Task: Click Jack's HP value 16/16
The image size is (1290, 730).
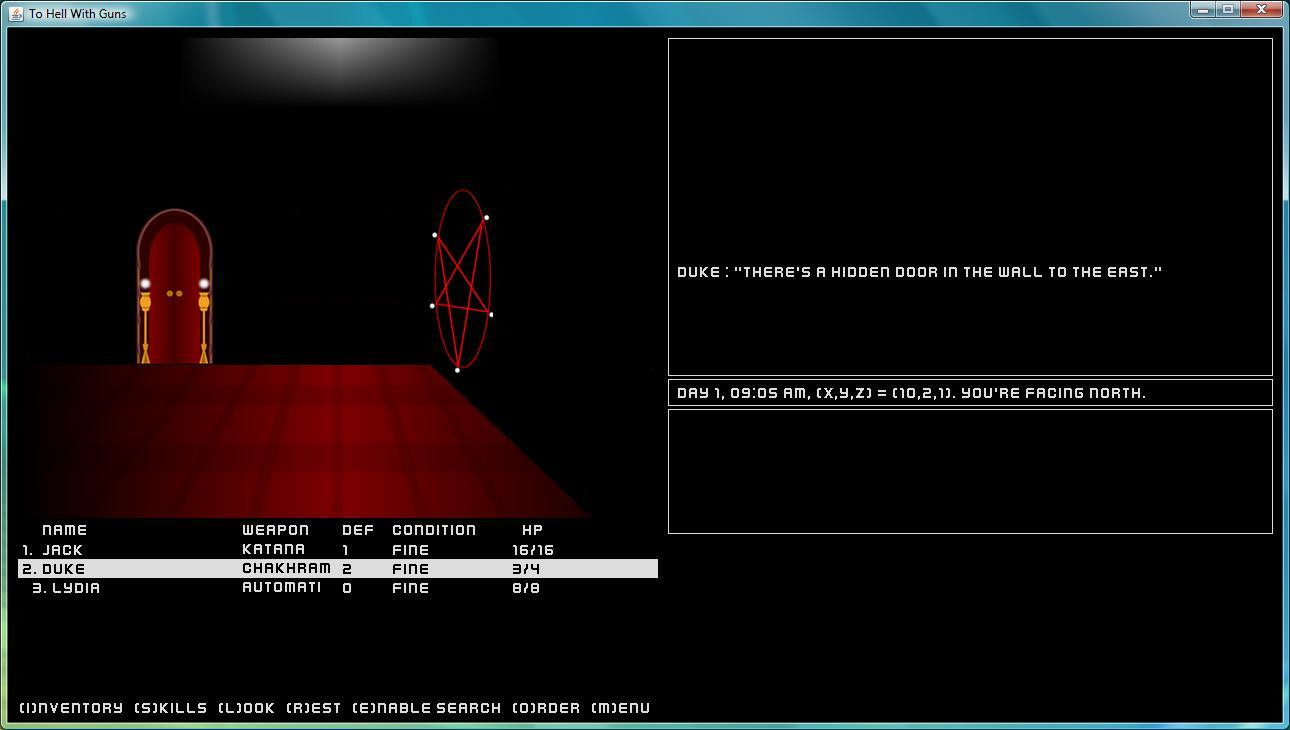Action: pos(533,550)
